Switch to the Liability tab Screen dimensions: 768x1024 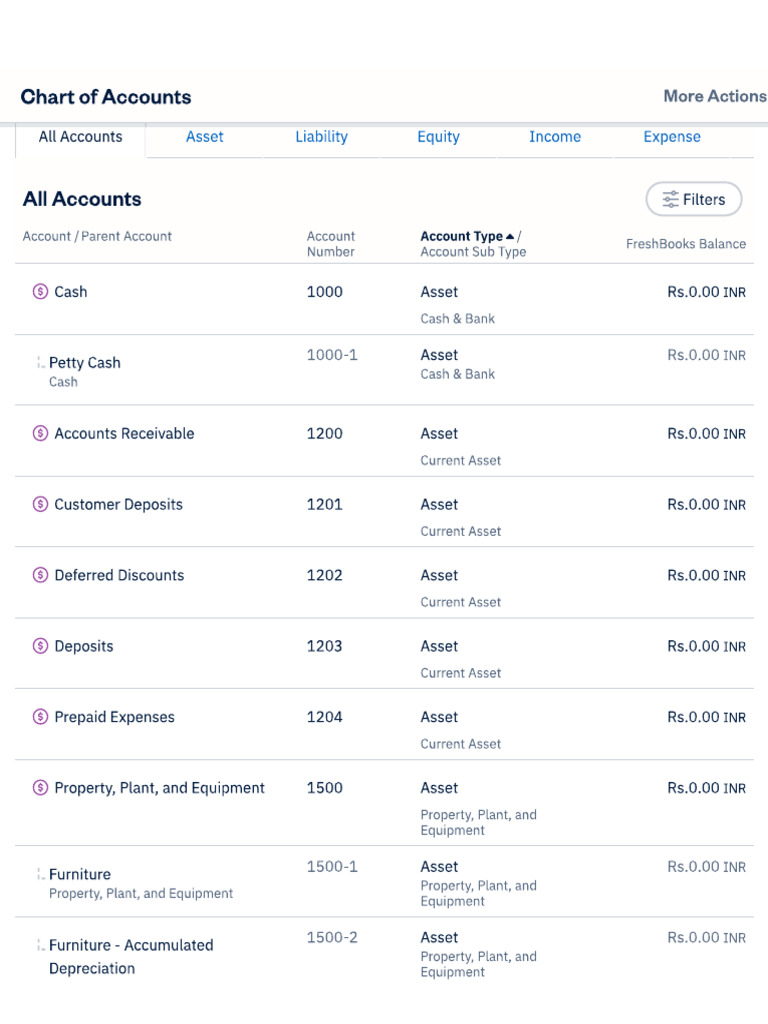321,137
